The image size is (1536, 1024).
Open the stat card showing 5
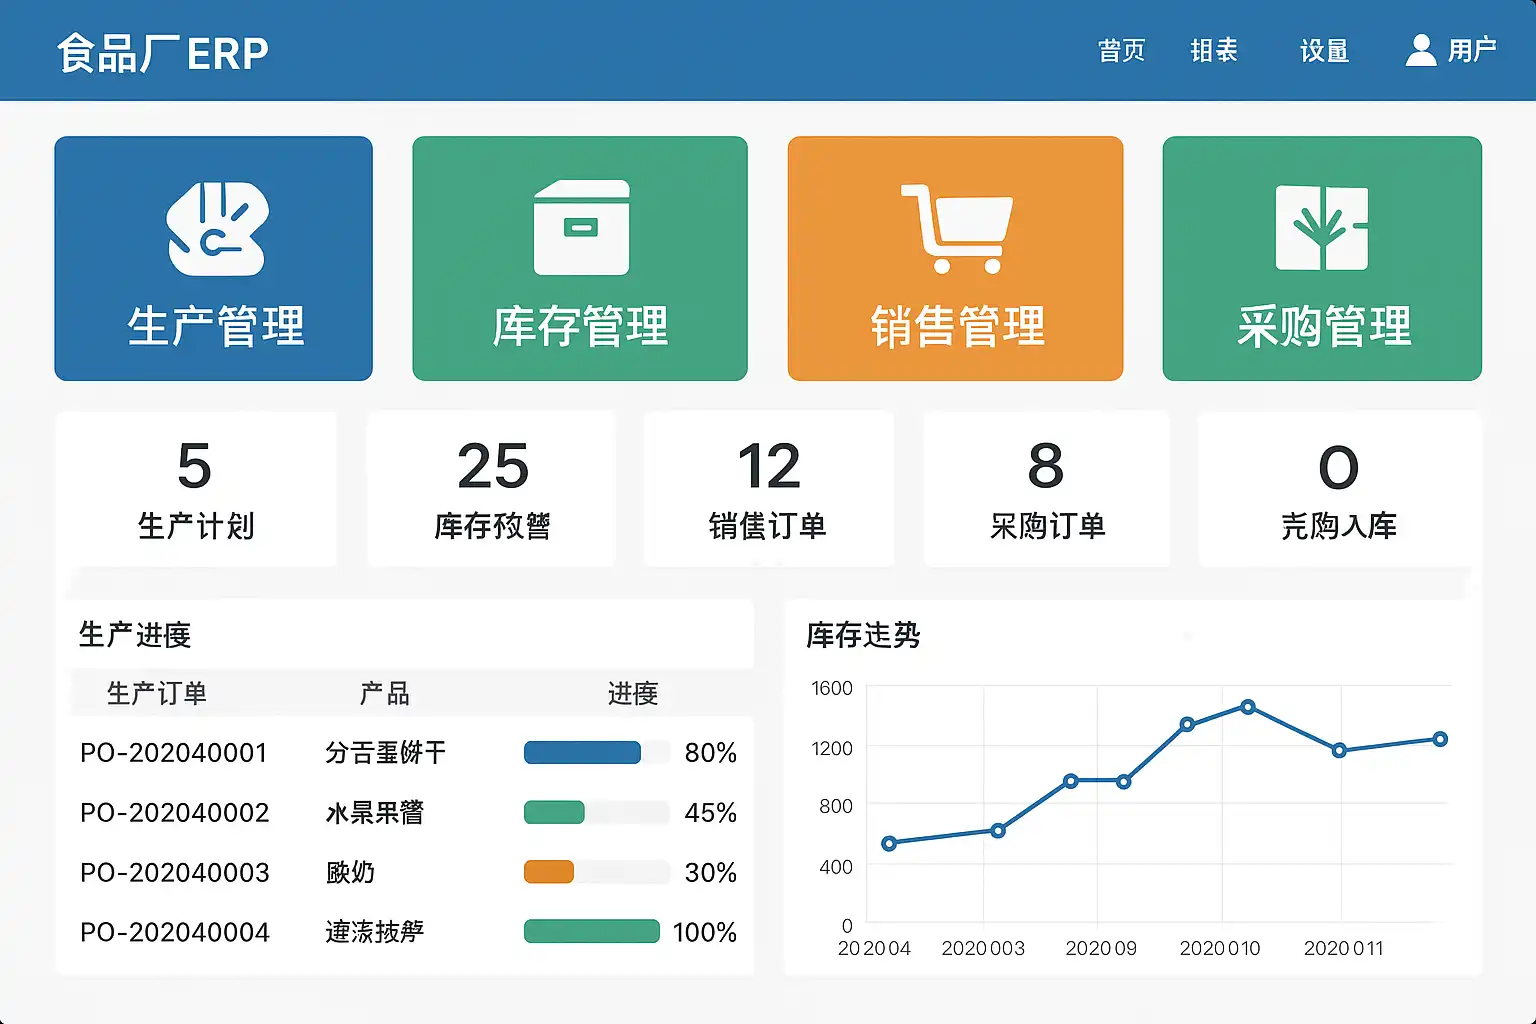[x=196, y=489]
